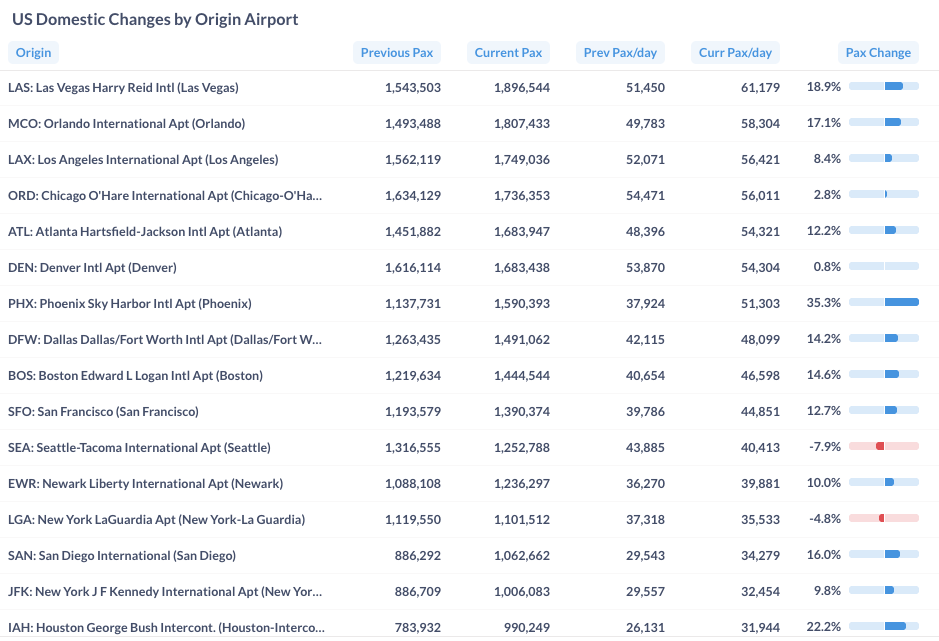This screenshot has width=939, height=641.
Task: Sort table by Origin column header
Action: point(33,53)
